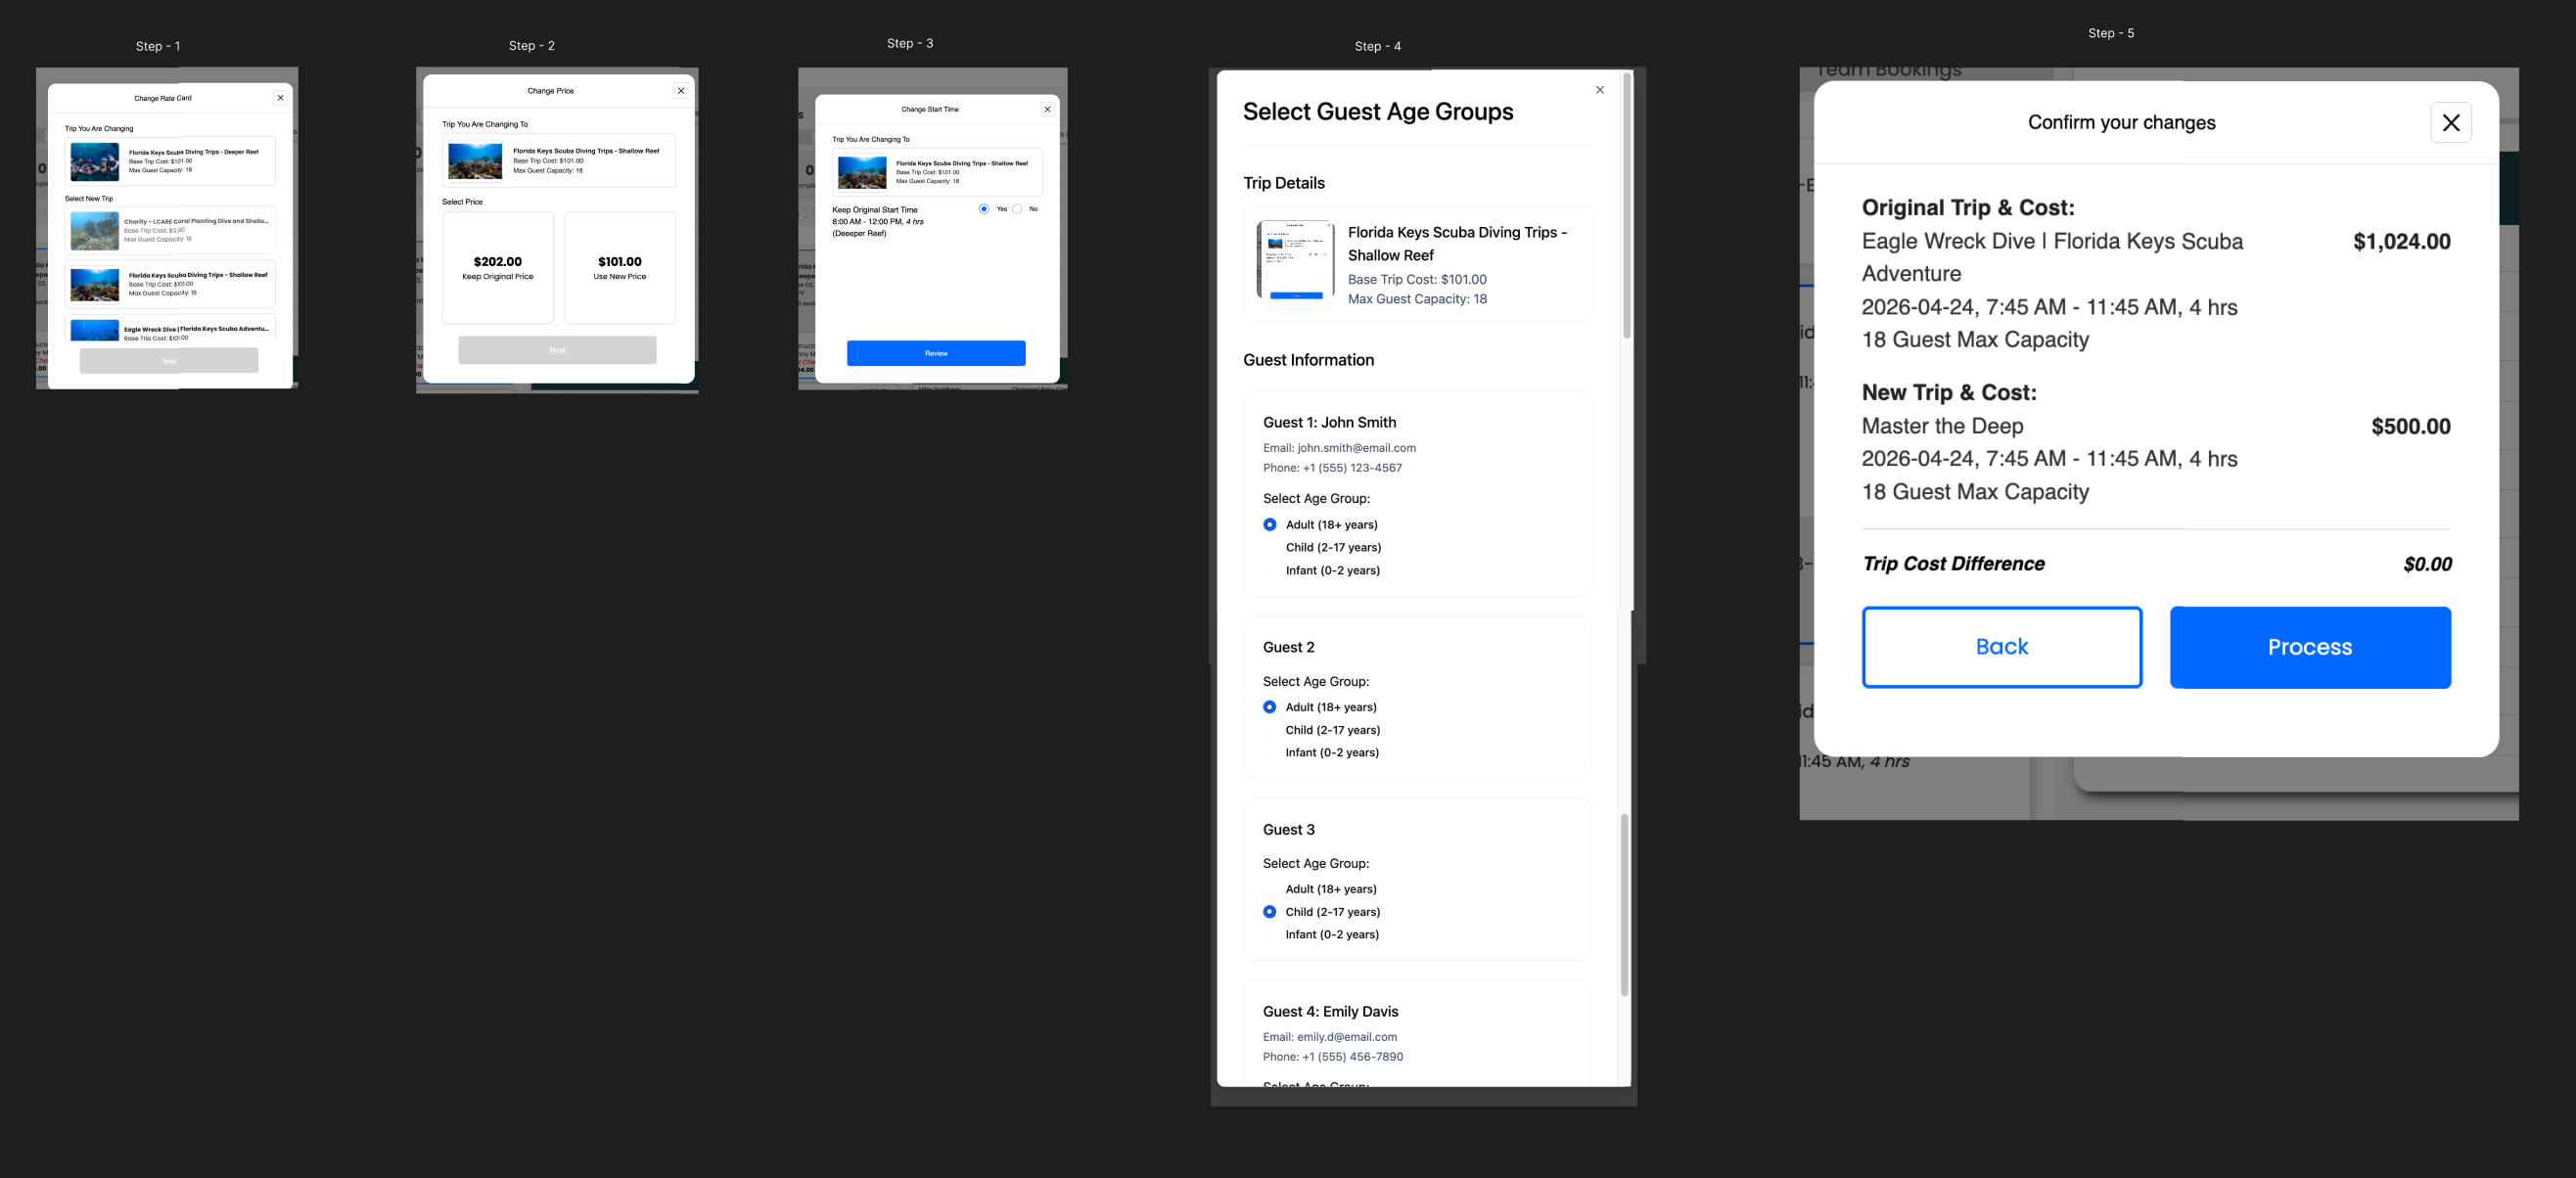The width and height of the screenshot is (2576, 1178).
Task: Click the "Change Start Time" title
Action: click(930, 109)
